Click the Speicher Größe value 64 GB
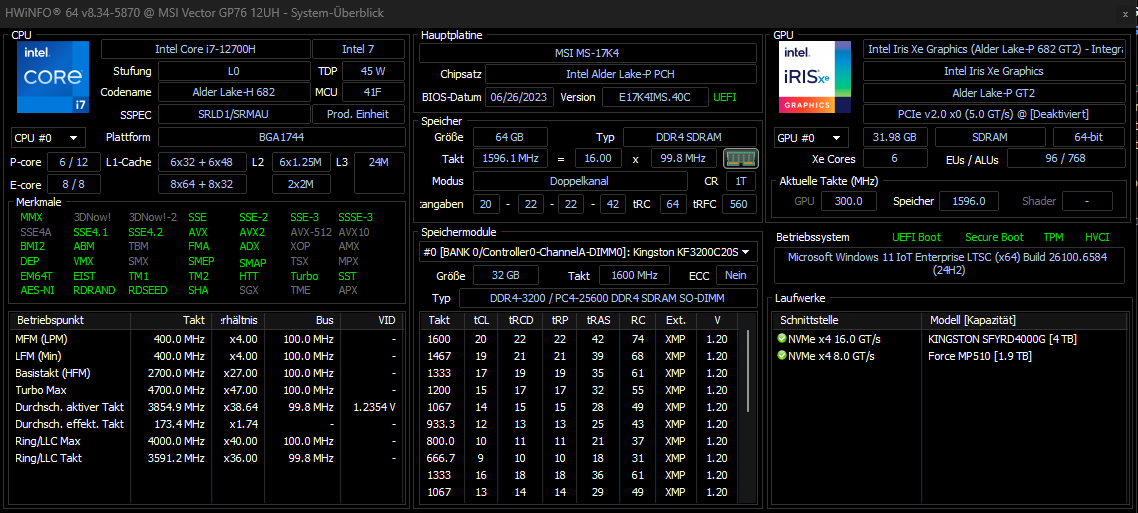 tap(509, 137)
